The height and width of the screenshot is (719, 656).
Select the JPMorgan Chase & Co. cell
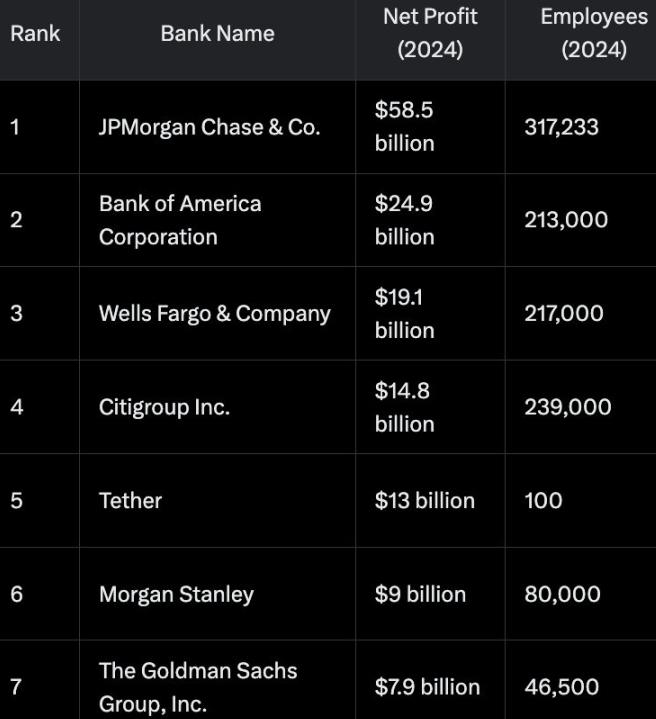pyautogui.click(x=209, y=127)
